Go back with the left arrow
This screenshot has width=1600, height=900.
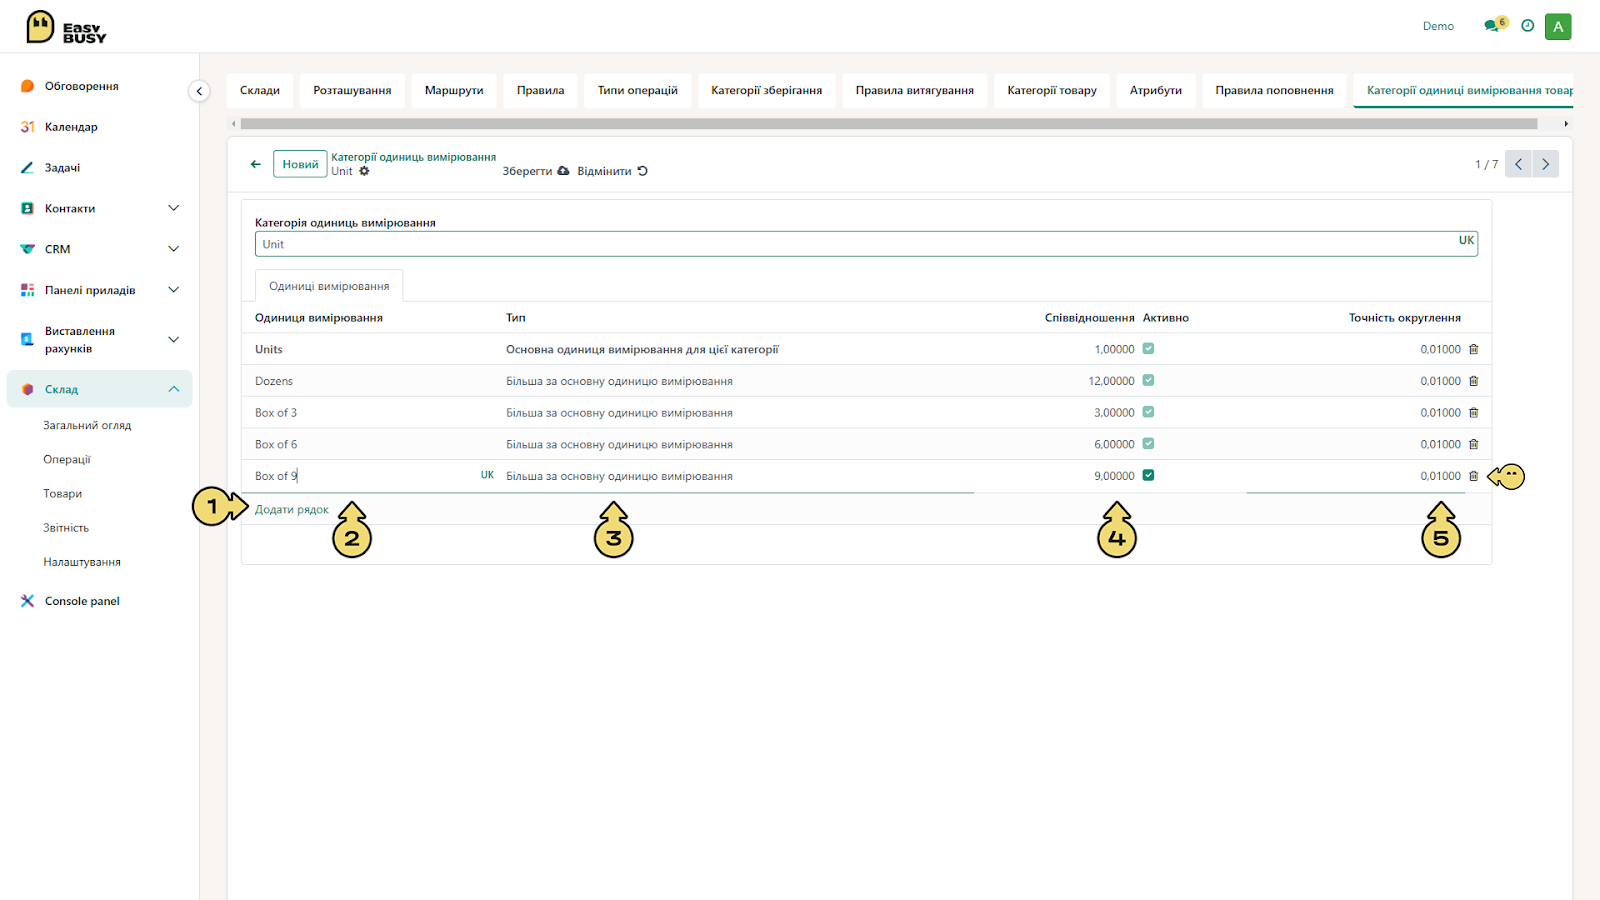click(x=255, y=164)
